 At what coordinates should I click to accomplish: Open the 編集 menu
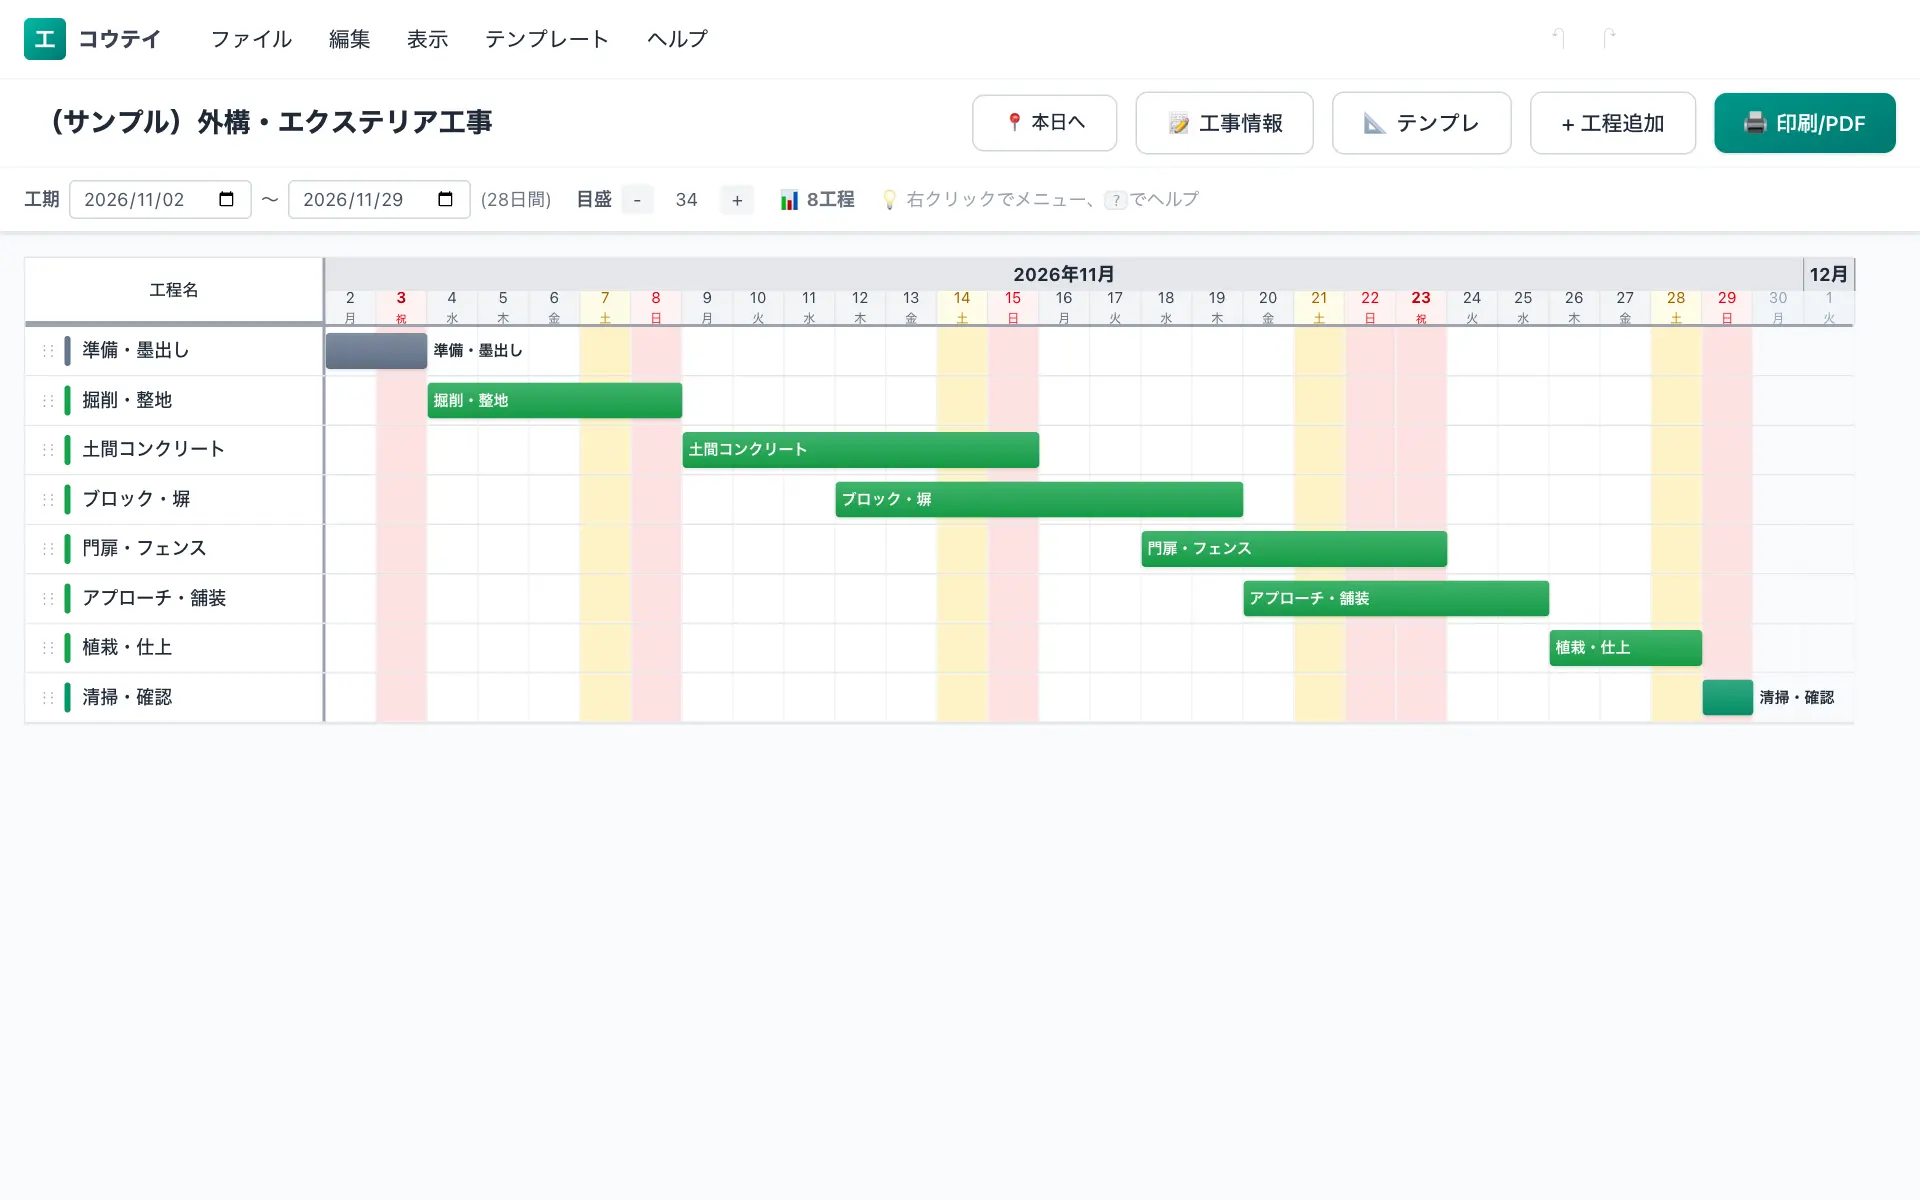(349, 39)
